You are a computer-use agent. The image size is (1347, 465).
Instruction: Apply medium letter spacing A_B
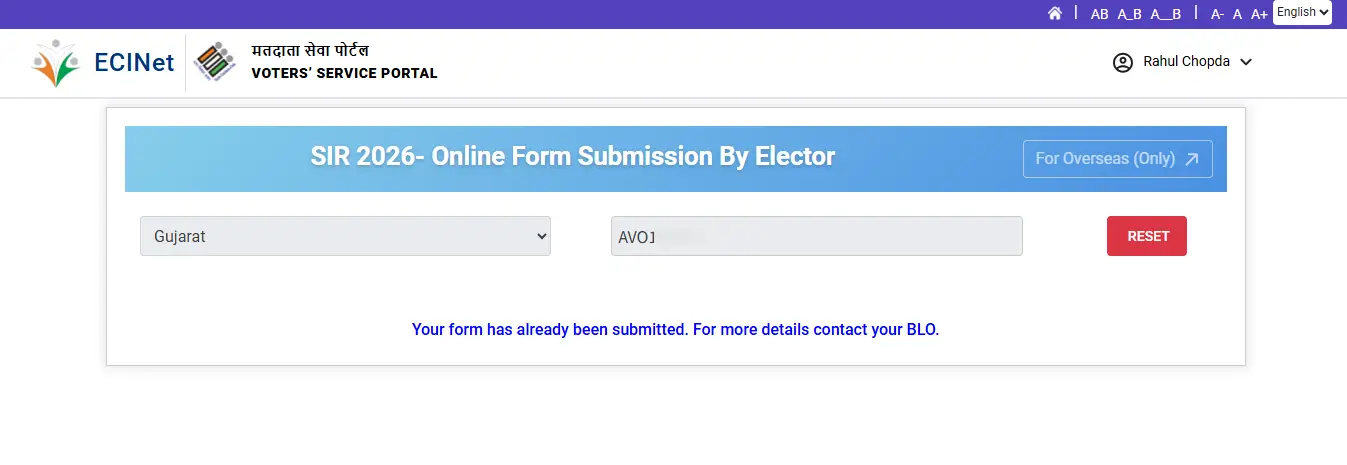pos(1129,14)
